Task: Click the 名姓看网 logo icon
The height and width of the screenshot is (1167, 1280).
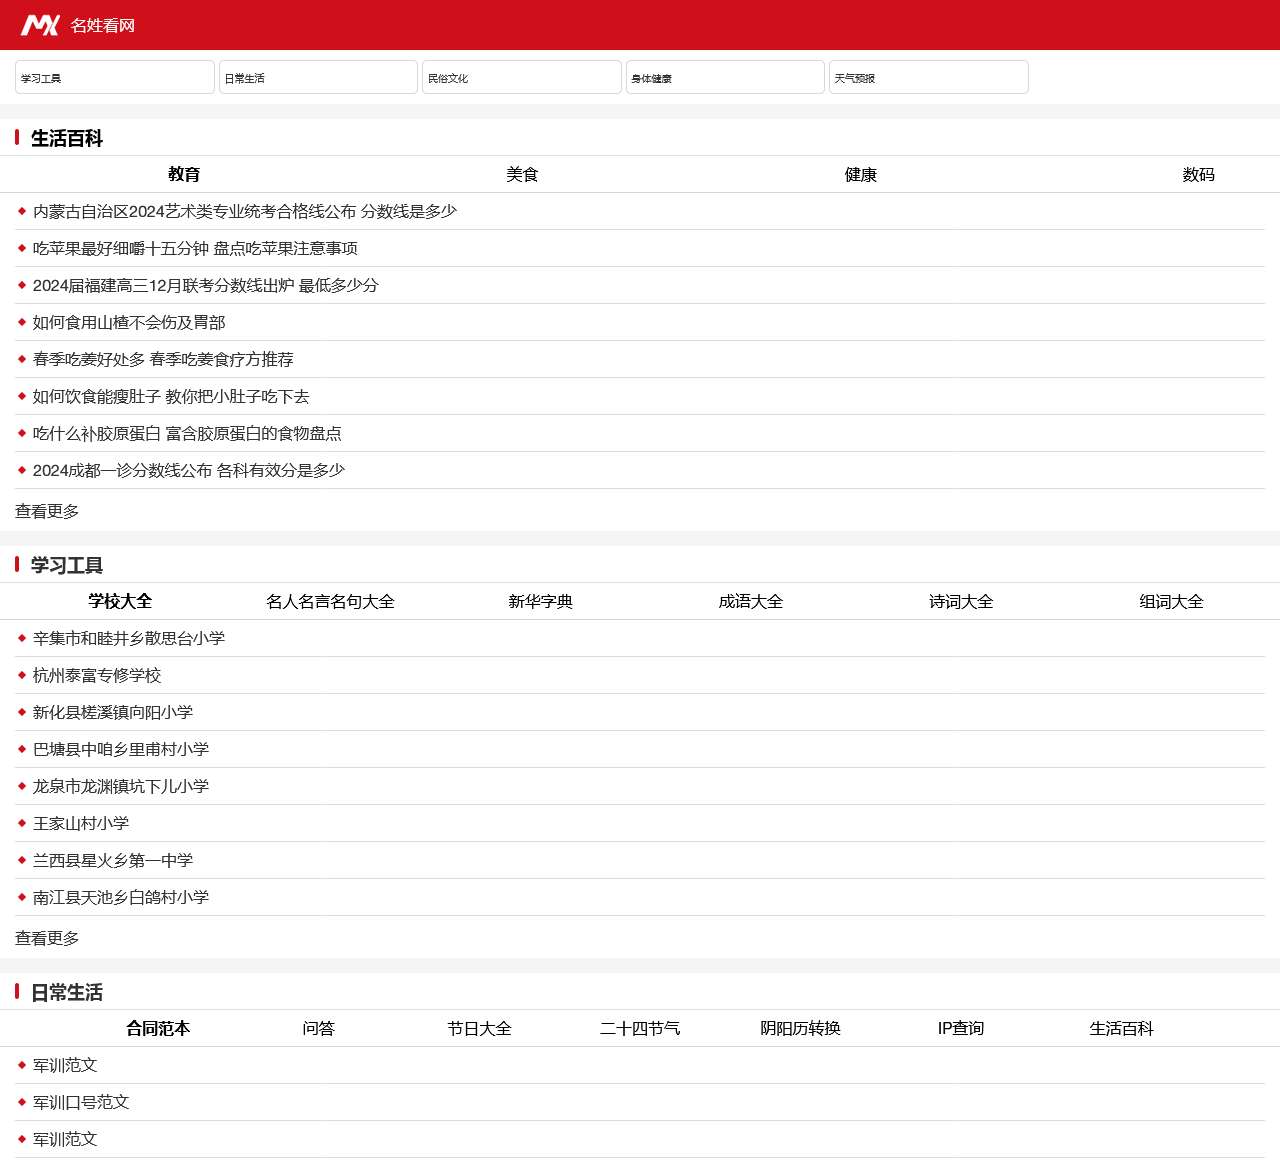Action: tap(41, 25)
